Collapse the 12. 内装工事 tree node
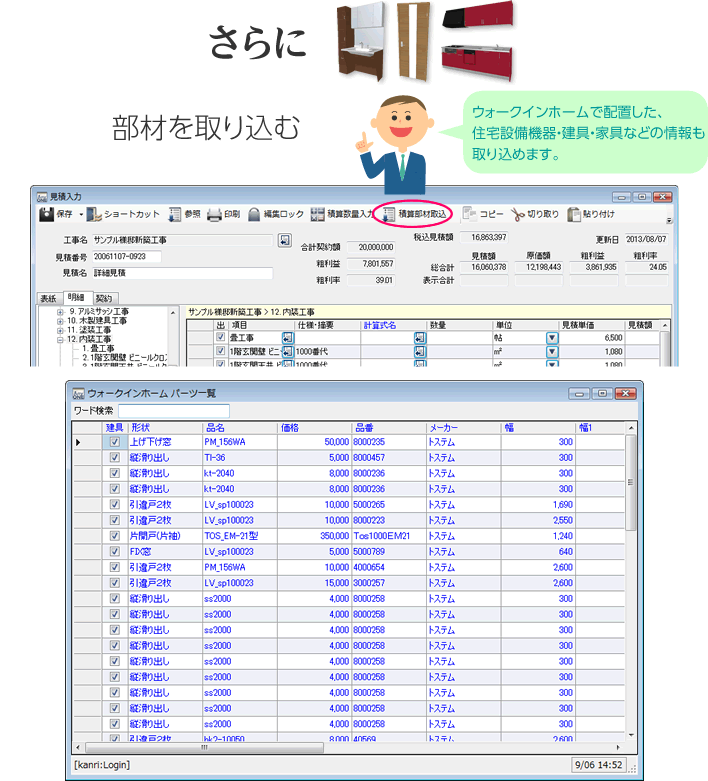 [x=60, y=340]
